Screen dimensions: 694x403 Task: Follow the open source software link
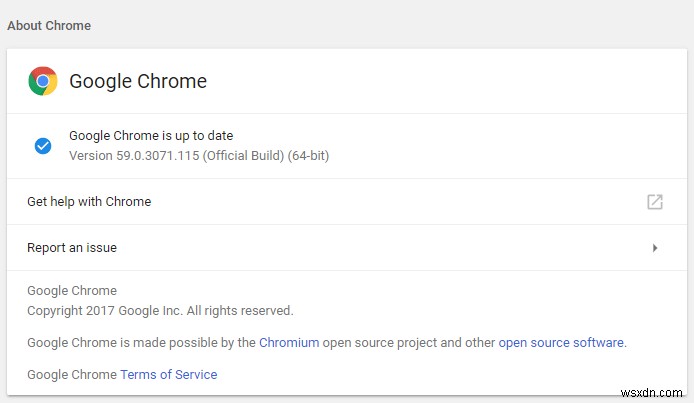coord(561,342)
